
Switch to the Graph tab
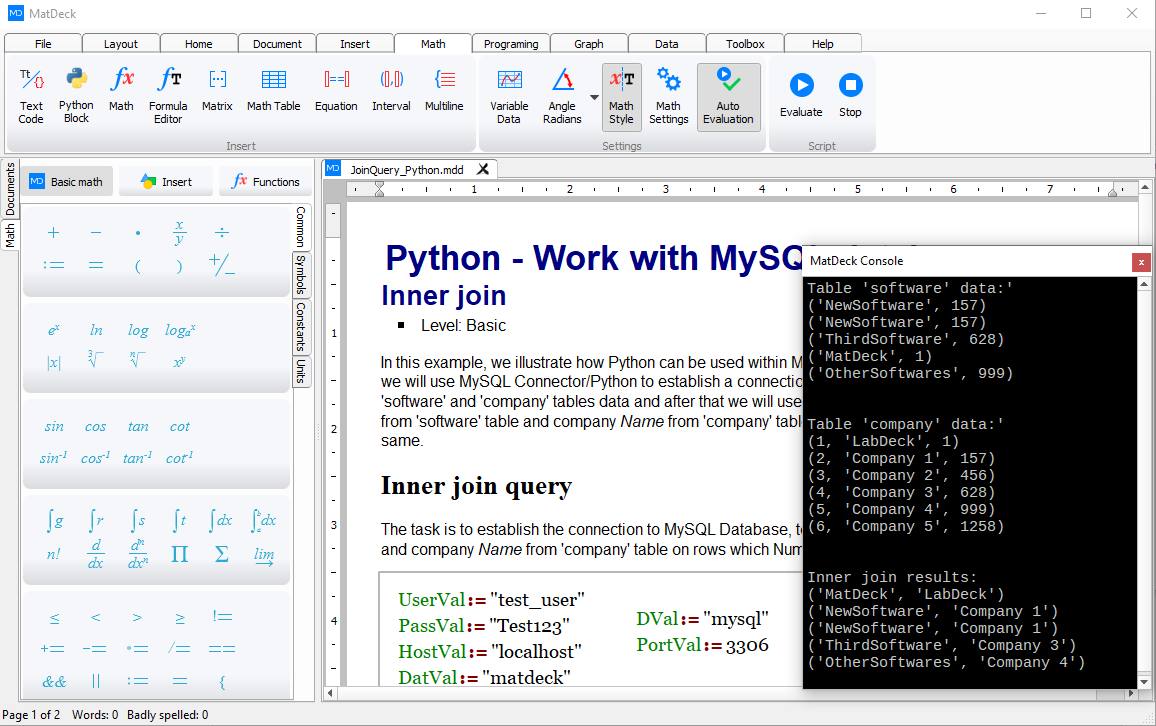(589, 43)
